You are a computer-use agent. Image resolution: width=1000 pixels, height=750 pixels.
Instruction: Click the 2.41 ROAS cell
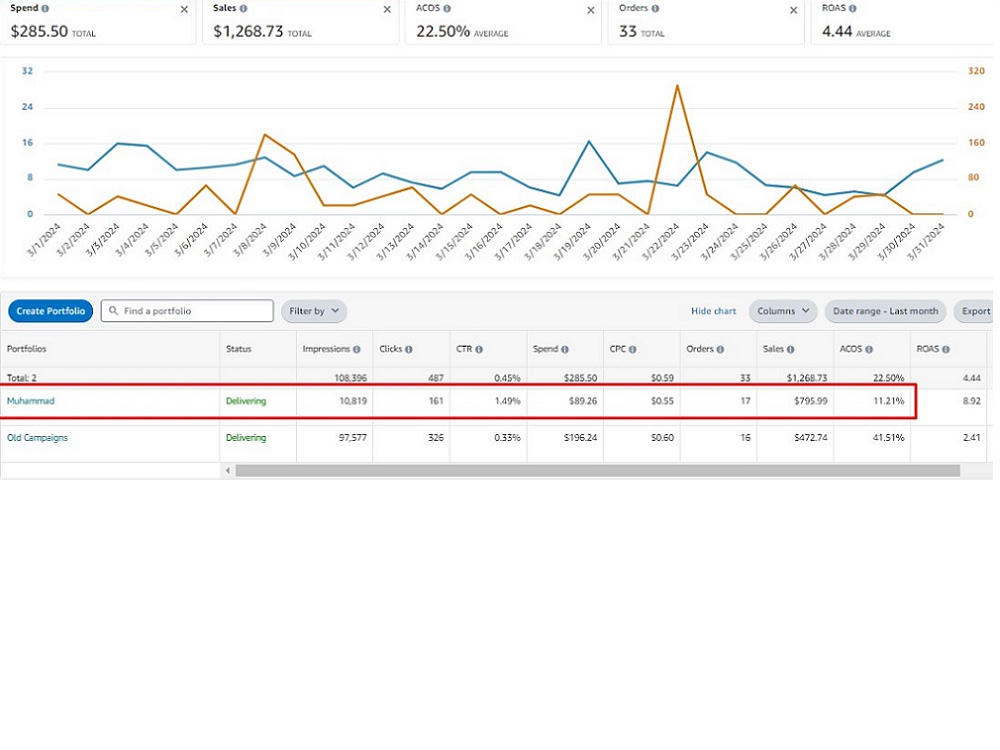971,438
